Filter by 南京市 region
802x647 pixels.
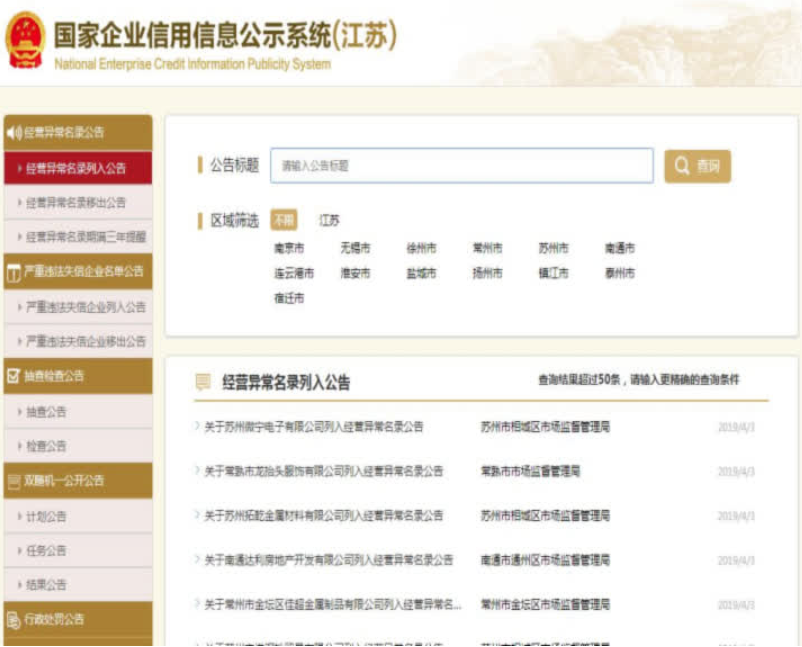pyautogui.click(x=288, y=248)
